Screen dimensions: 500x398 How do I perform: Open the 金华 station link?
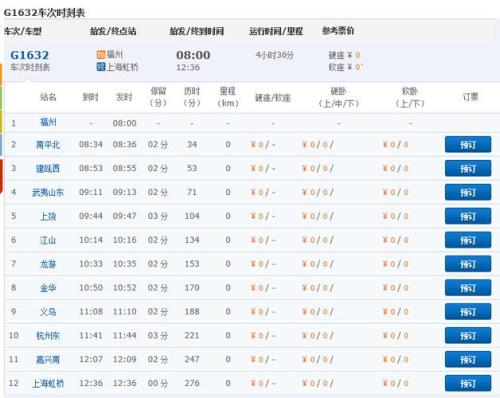pyautogui.click(x=48, y=288)
